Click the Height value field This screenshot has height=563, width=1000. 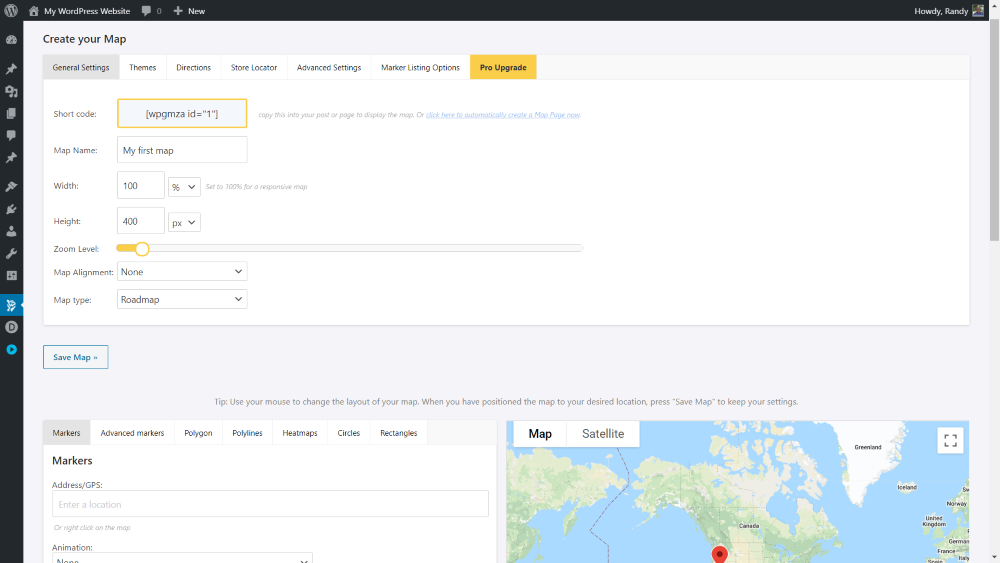click(141, 221)
